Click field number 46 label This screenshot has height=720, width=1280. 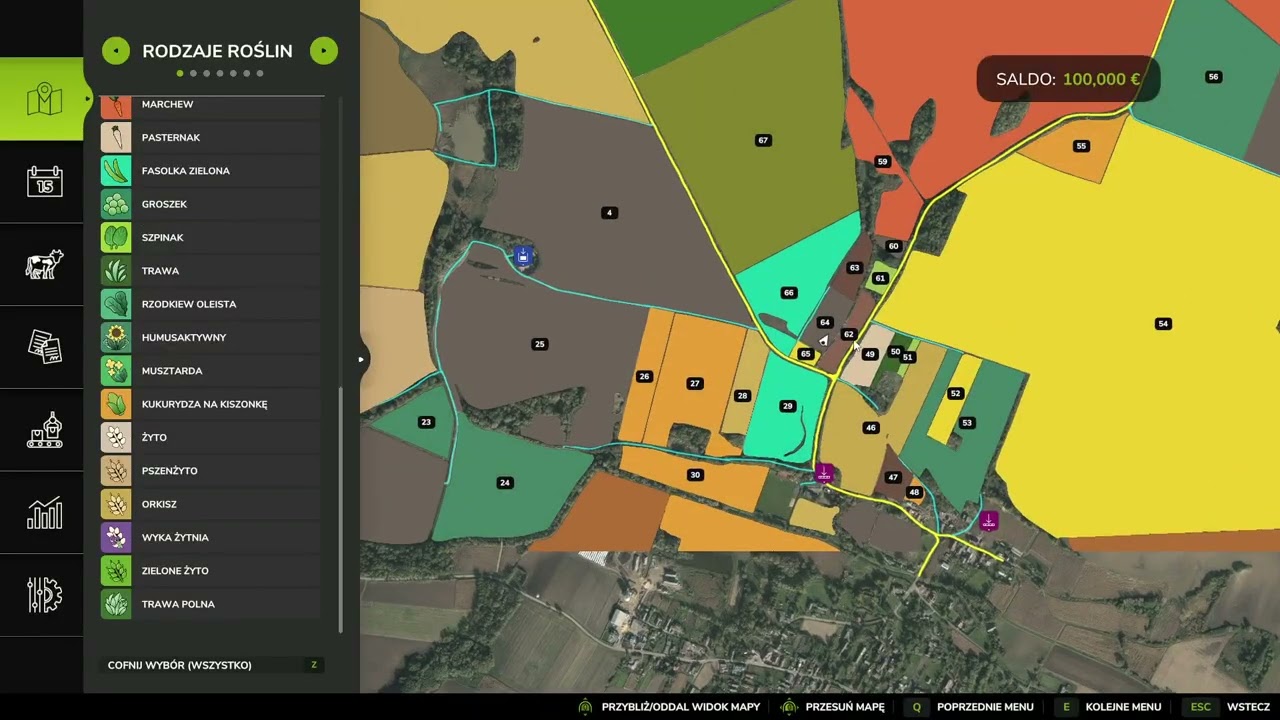[871, 427]
